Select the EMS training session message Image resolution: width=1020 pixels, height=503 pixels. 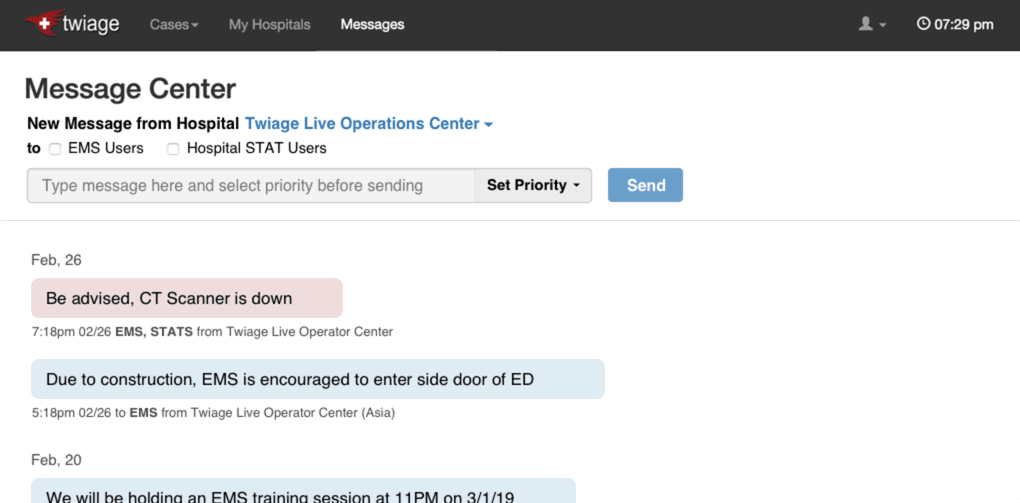pyautogui.click(x=303, y=494)
